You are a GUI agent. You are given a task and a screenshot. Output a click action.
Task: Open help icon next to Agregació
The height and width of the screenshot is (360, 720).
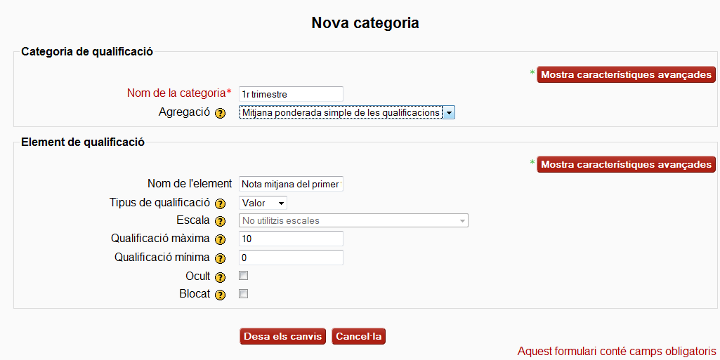(x=220, y=113)
